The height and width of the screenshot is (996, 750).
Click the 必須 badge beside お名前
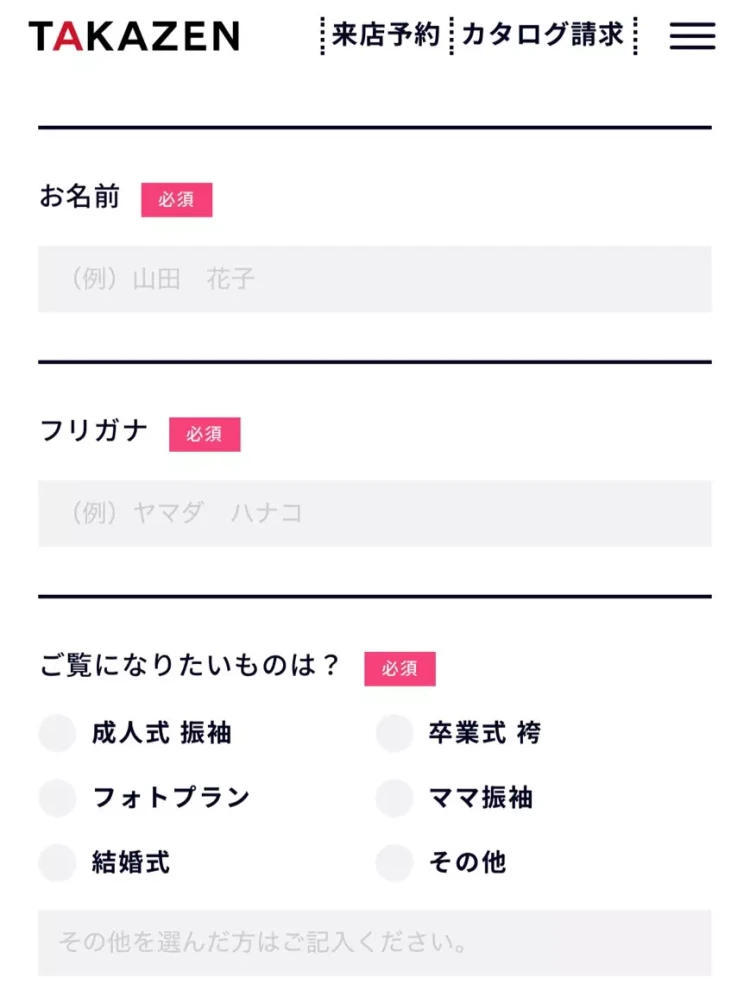coord(176,200)
